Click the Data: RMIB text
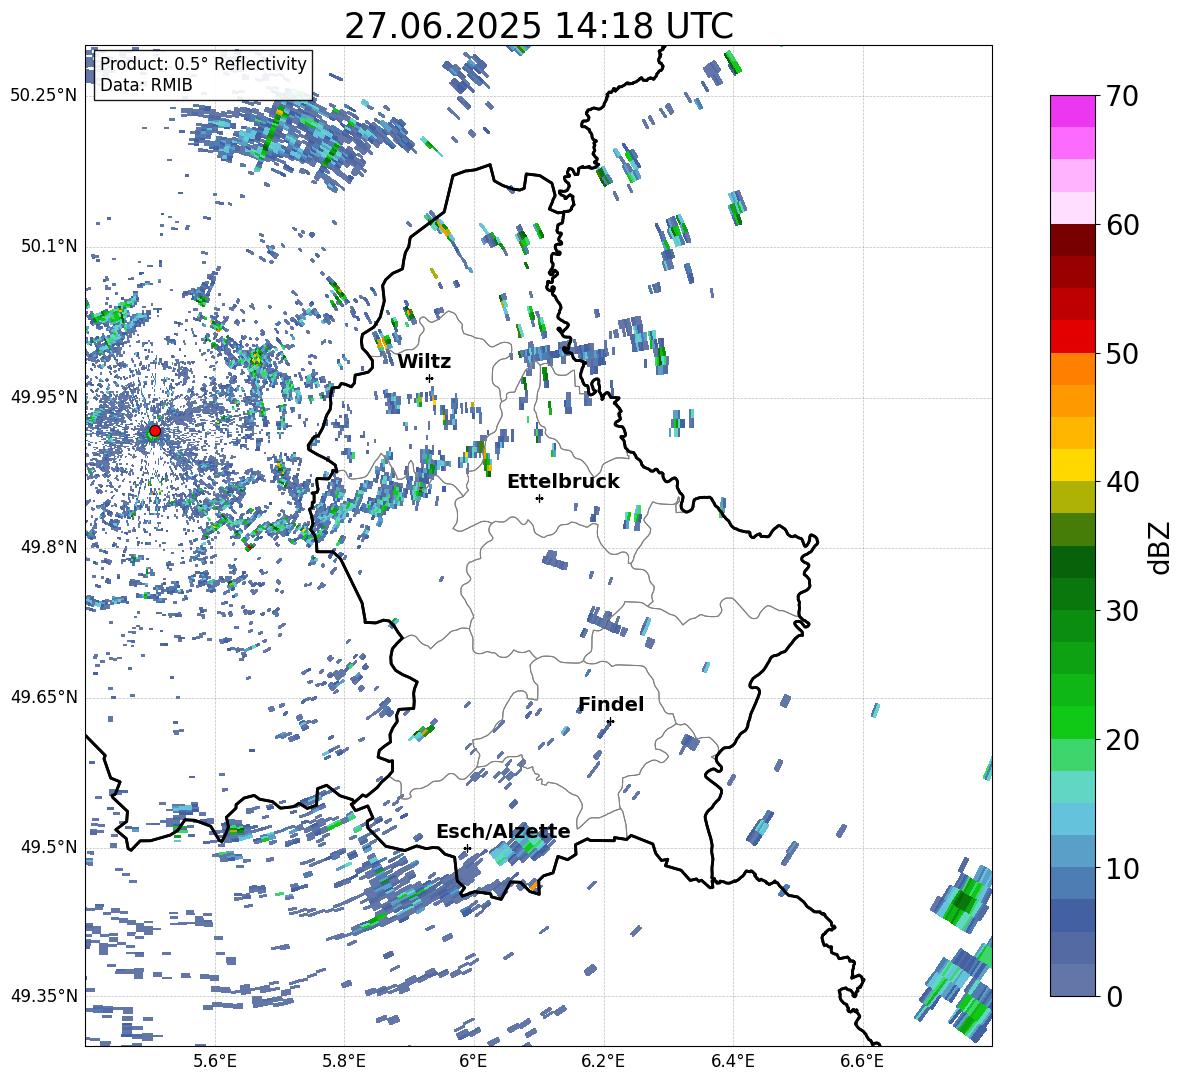 point(146,85)
